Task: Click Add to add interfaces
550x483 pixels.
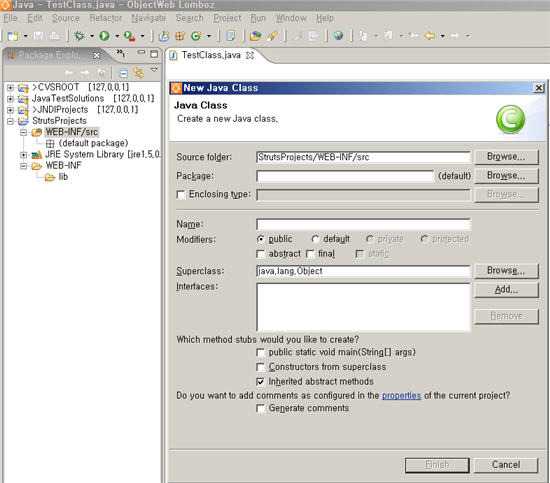Action: (506, 290)
